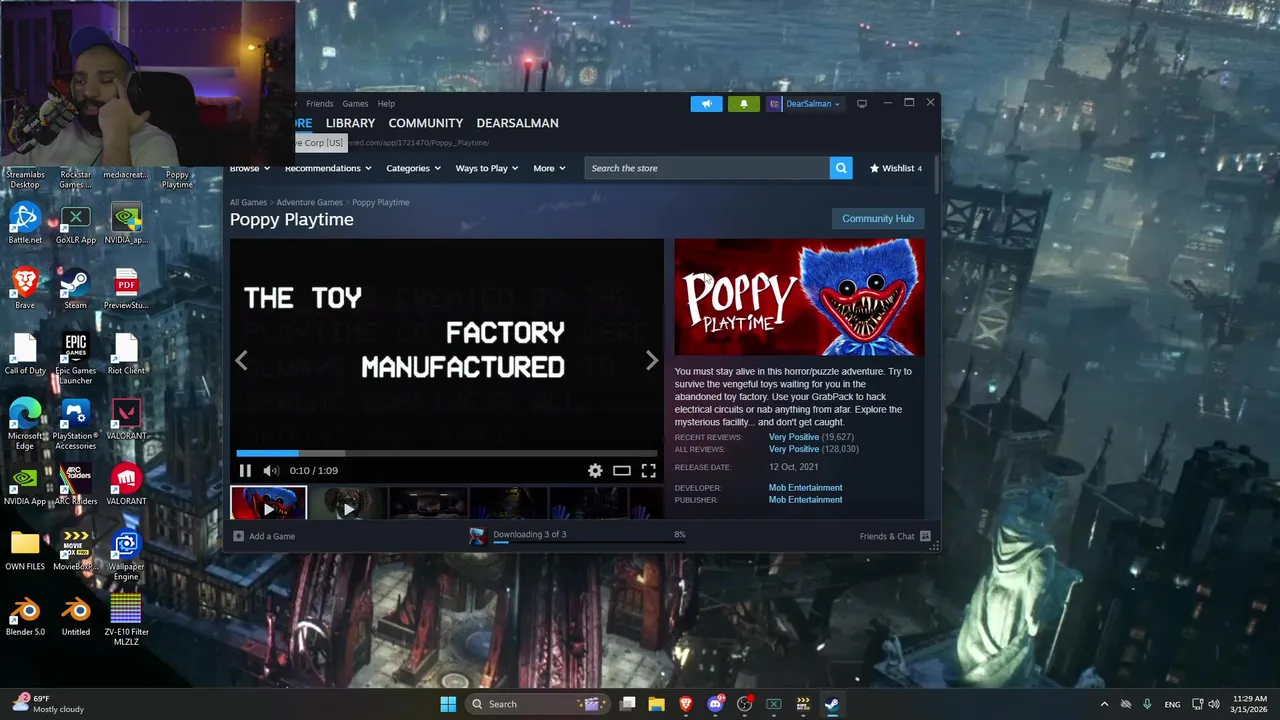
Task: Open the taskbar clock and date
Action: [1250, 704]
